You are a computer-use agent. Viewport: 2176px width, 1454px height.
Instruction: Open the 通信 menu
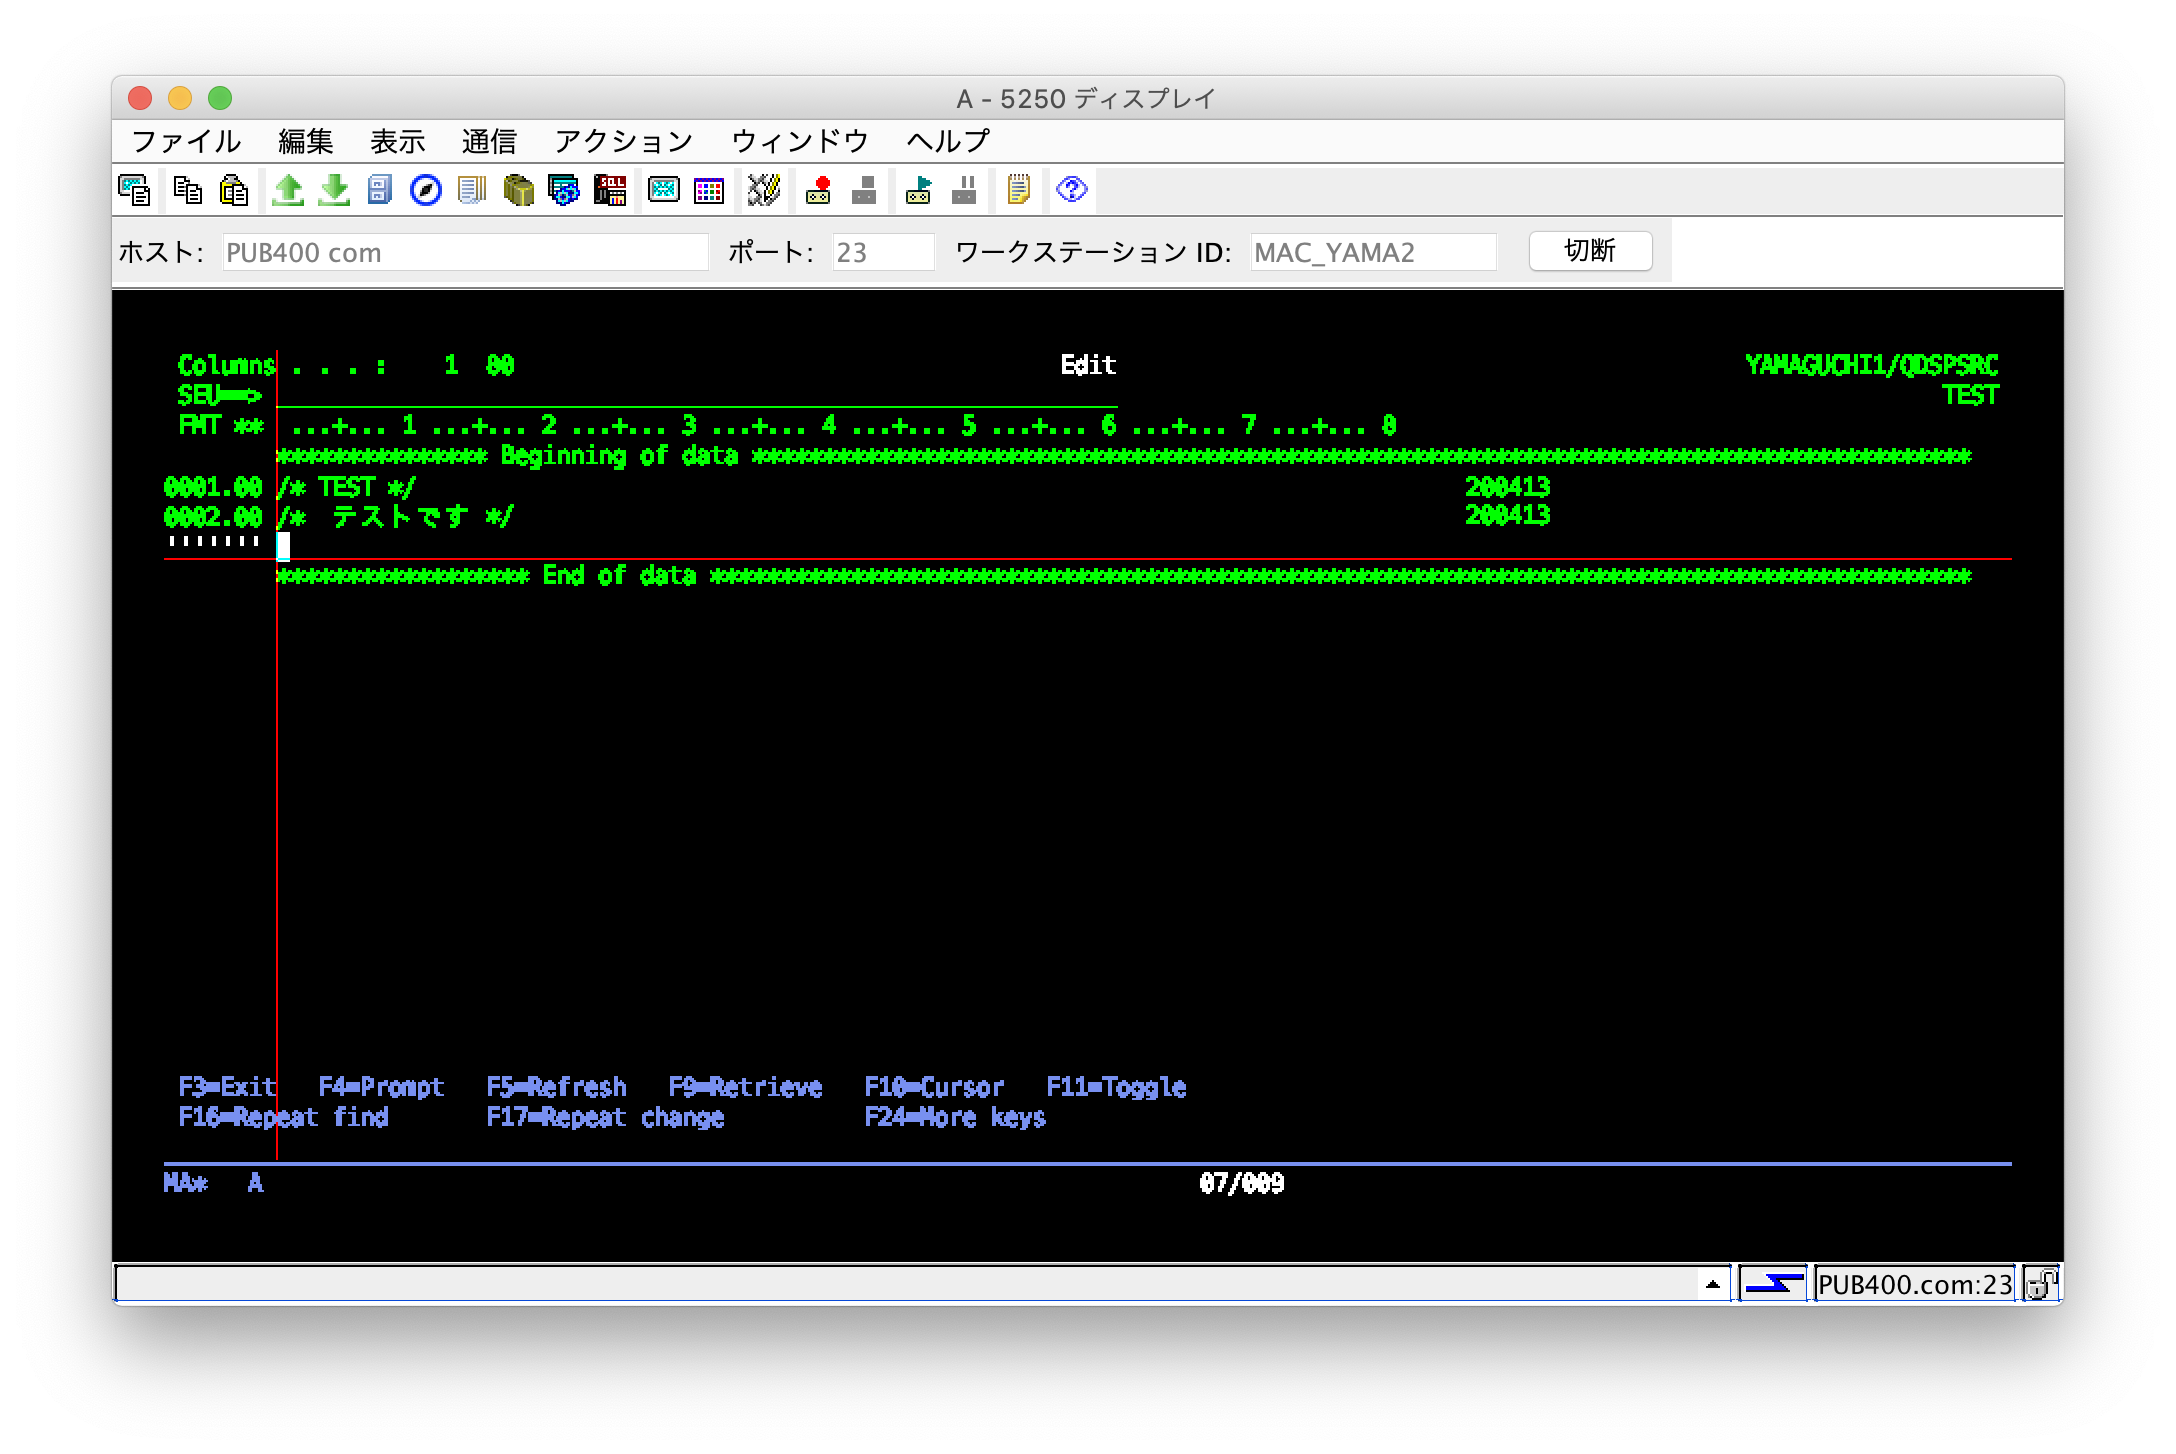488,141
